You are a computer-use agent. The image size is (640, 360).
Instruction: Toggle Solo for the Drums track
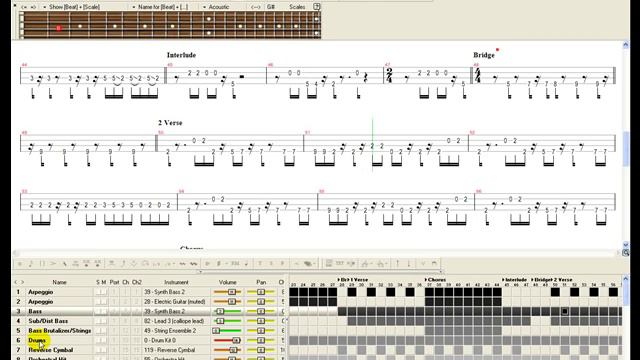(x=98, y=340)
